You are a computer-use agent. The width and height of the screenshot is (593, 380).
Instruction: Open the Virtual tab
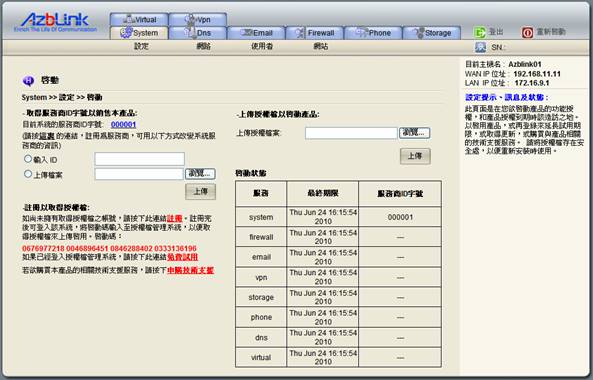point(139,19)
